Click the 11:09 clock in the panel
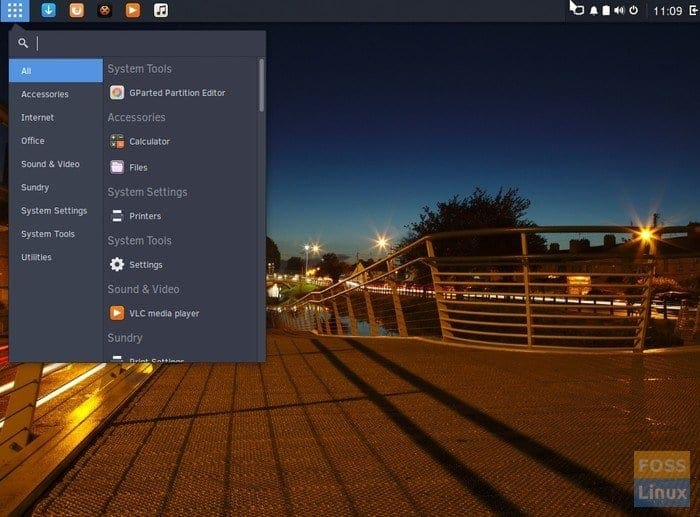The height and width of the screenshot is (517, 700). (667, 11)
